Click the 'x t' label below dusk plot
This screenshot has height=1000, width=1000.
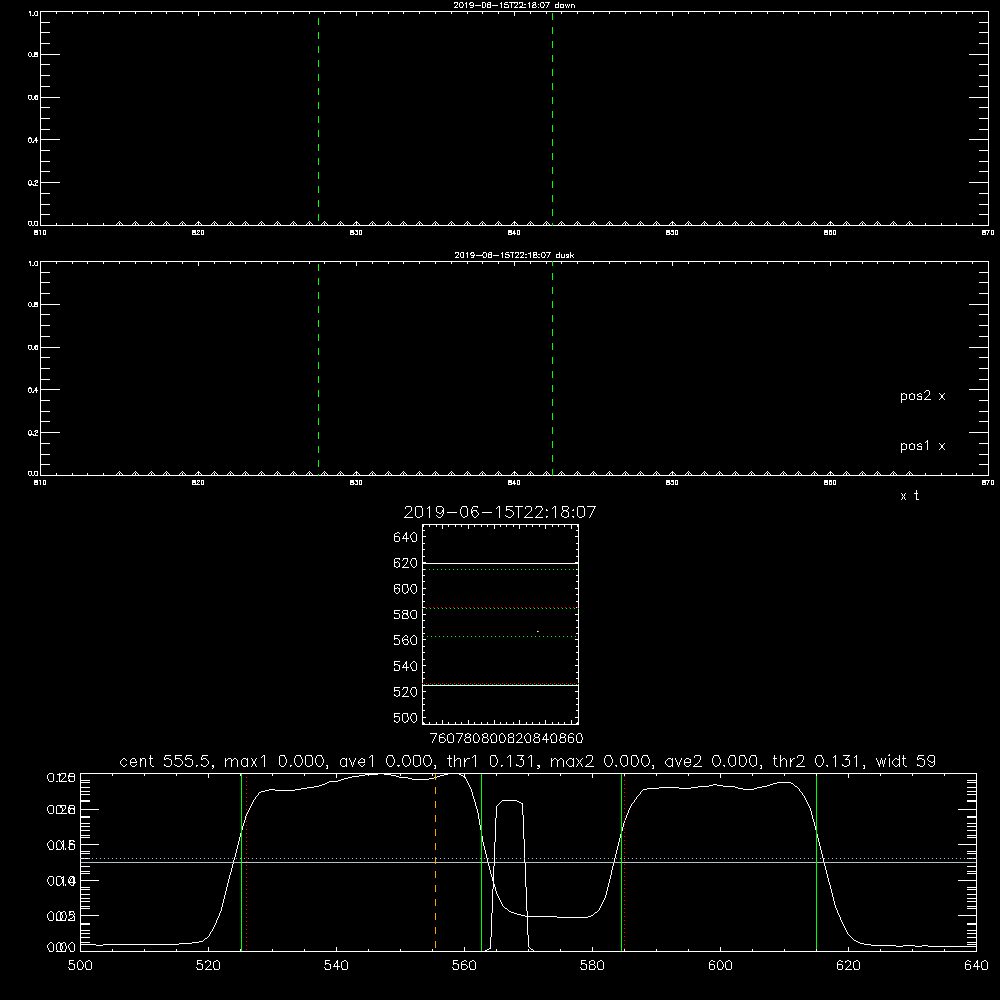tap(909, 496)
